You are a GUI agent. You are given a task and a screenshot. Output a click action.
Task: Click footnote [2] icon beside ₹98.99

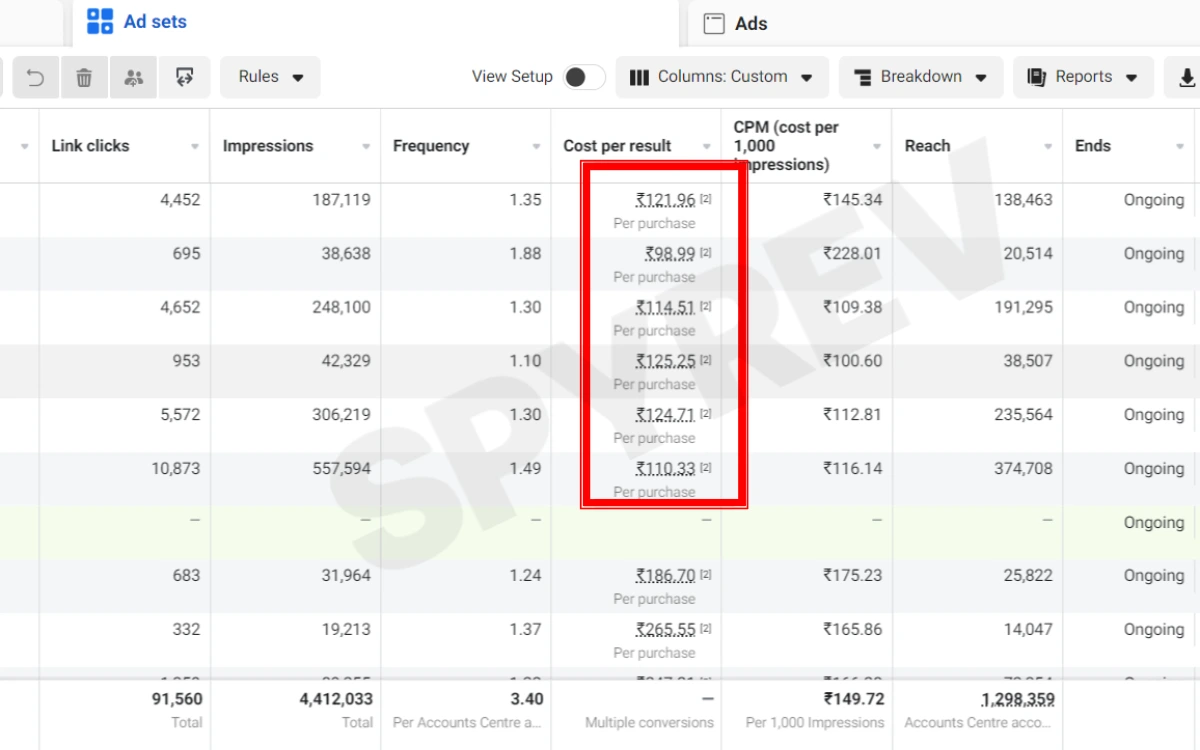pos(706,253)
